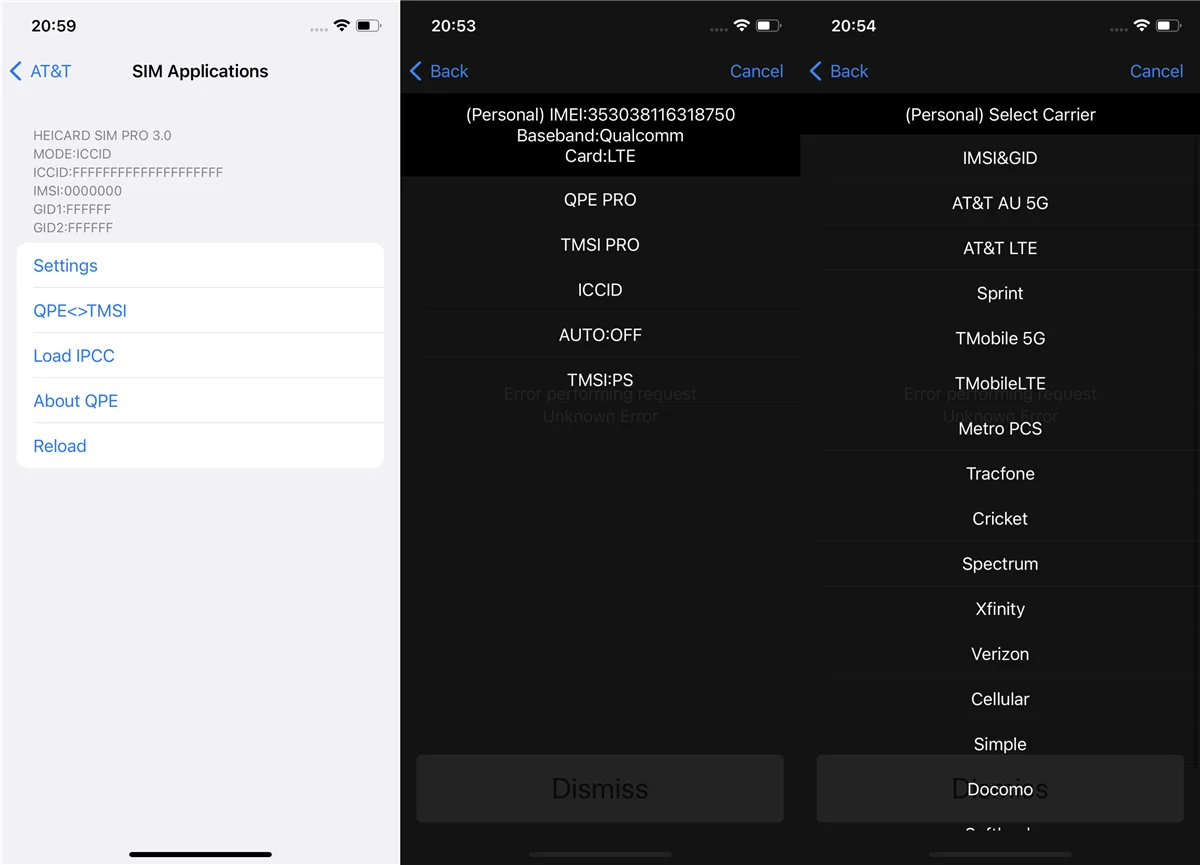
Task: Tap Cancel on the 20:53 screen
Action: point(756,71)
